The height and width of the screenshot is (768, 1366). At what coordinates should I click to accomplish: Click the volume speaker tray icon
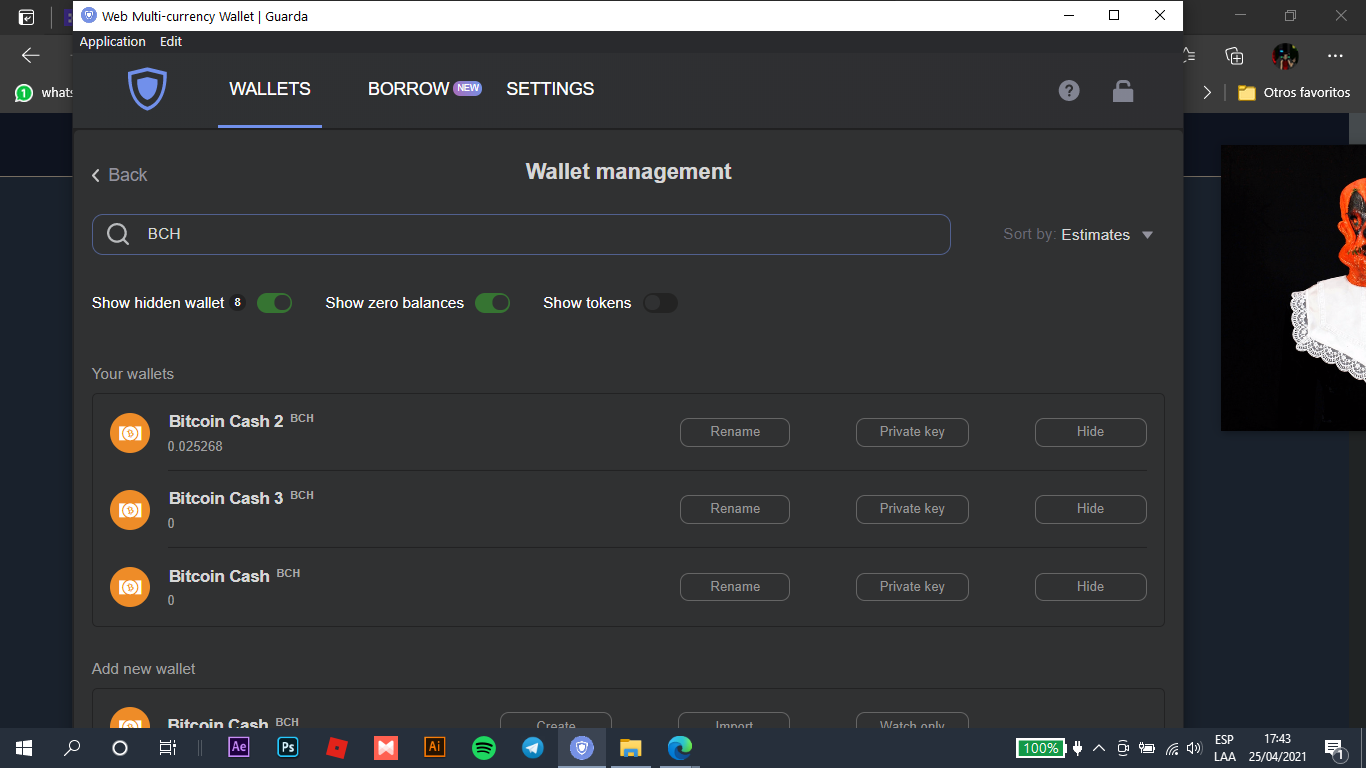click(x=1193, y=748)
